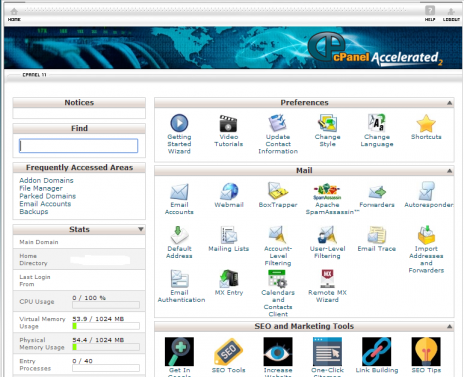Screen dimensions: 464x377
Task: Open the Mailing Lists icon
Action: (x=229, y=235)
